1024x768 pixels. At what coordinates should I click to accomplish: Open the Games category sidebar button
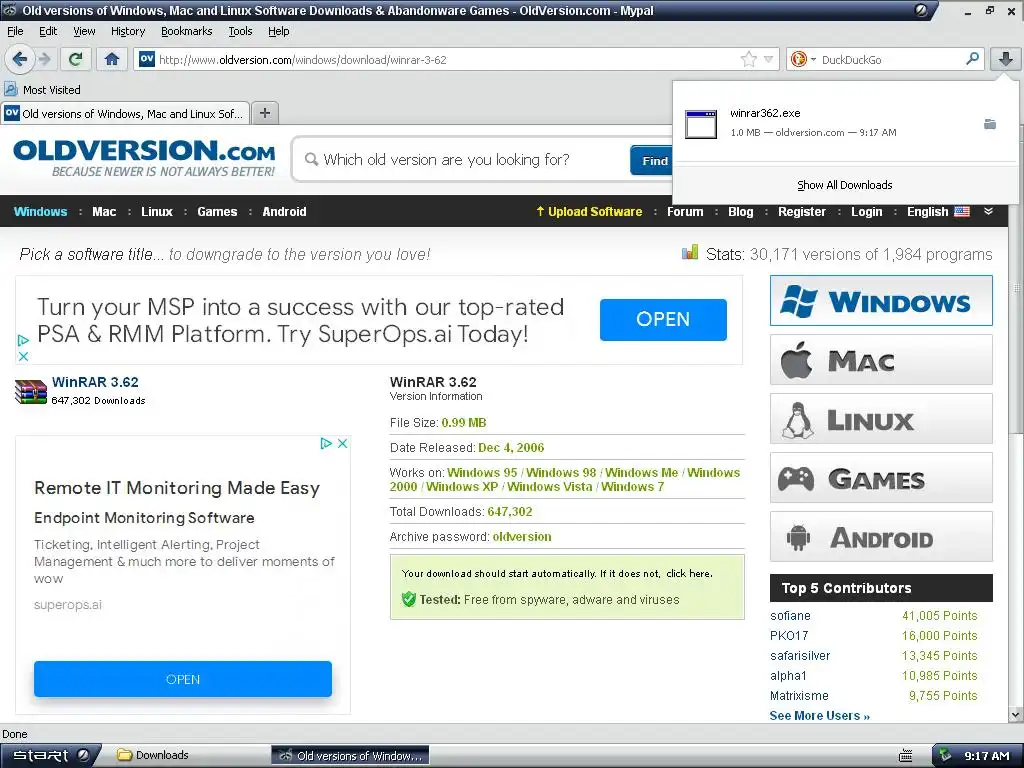point(881,478)
